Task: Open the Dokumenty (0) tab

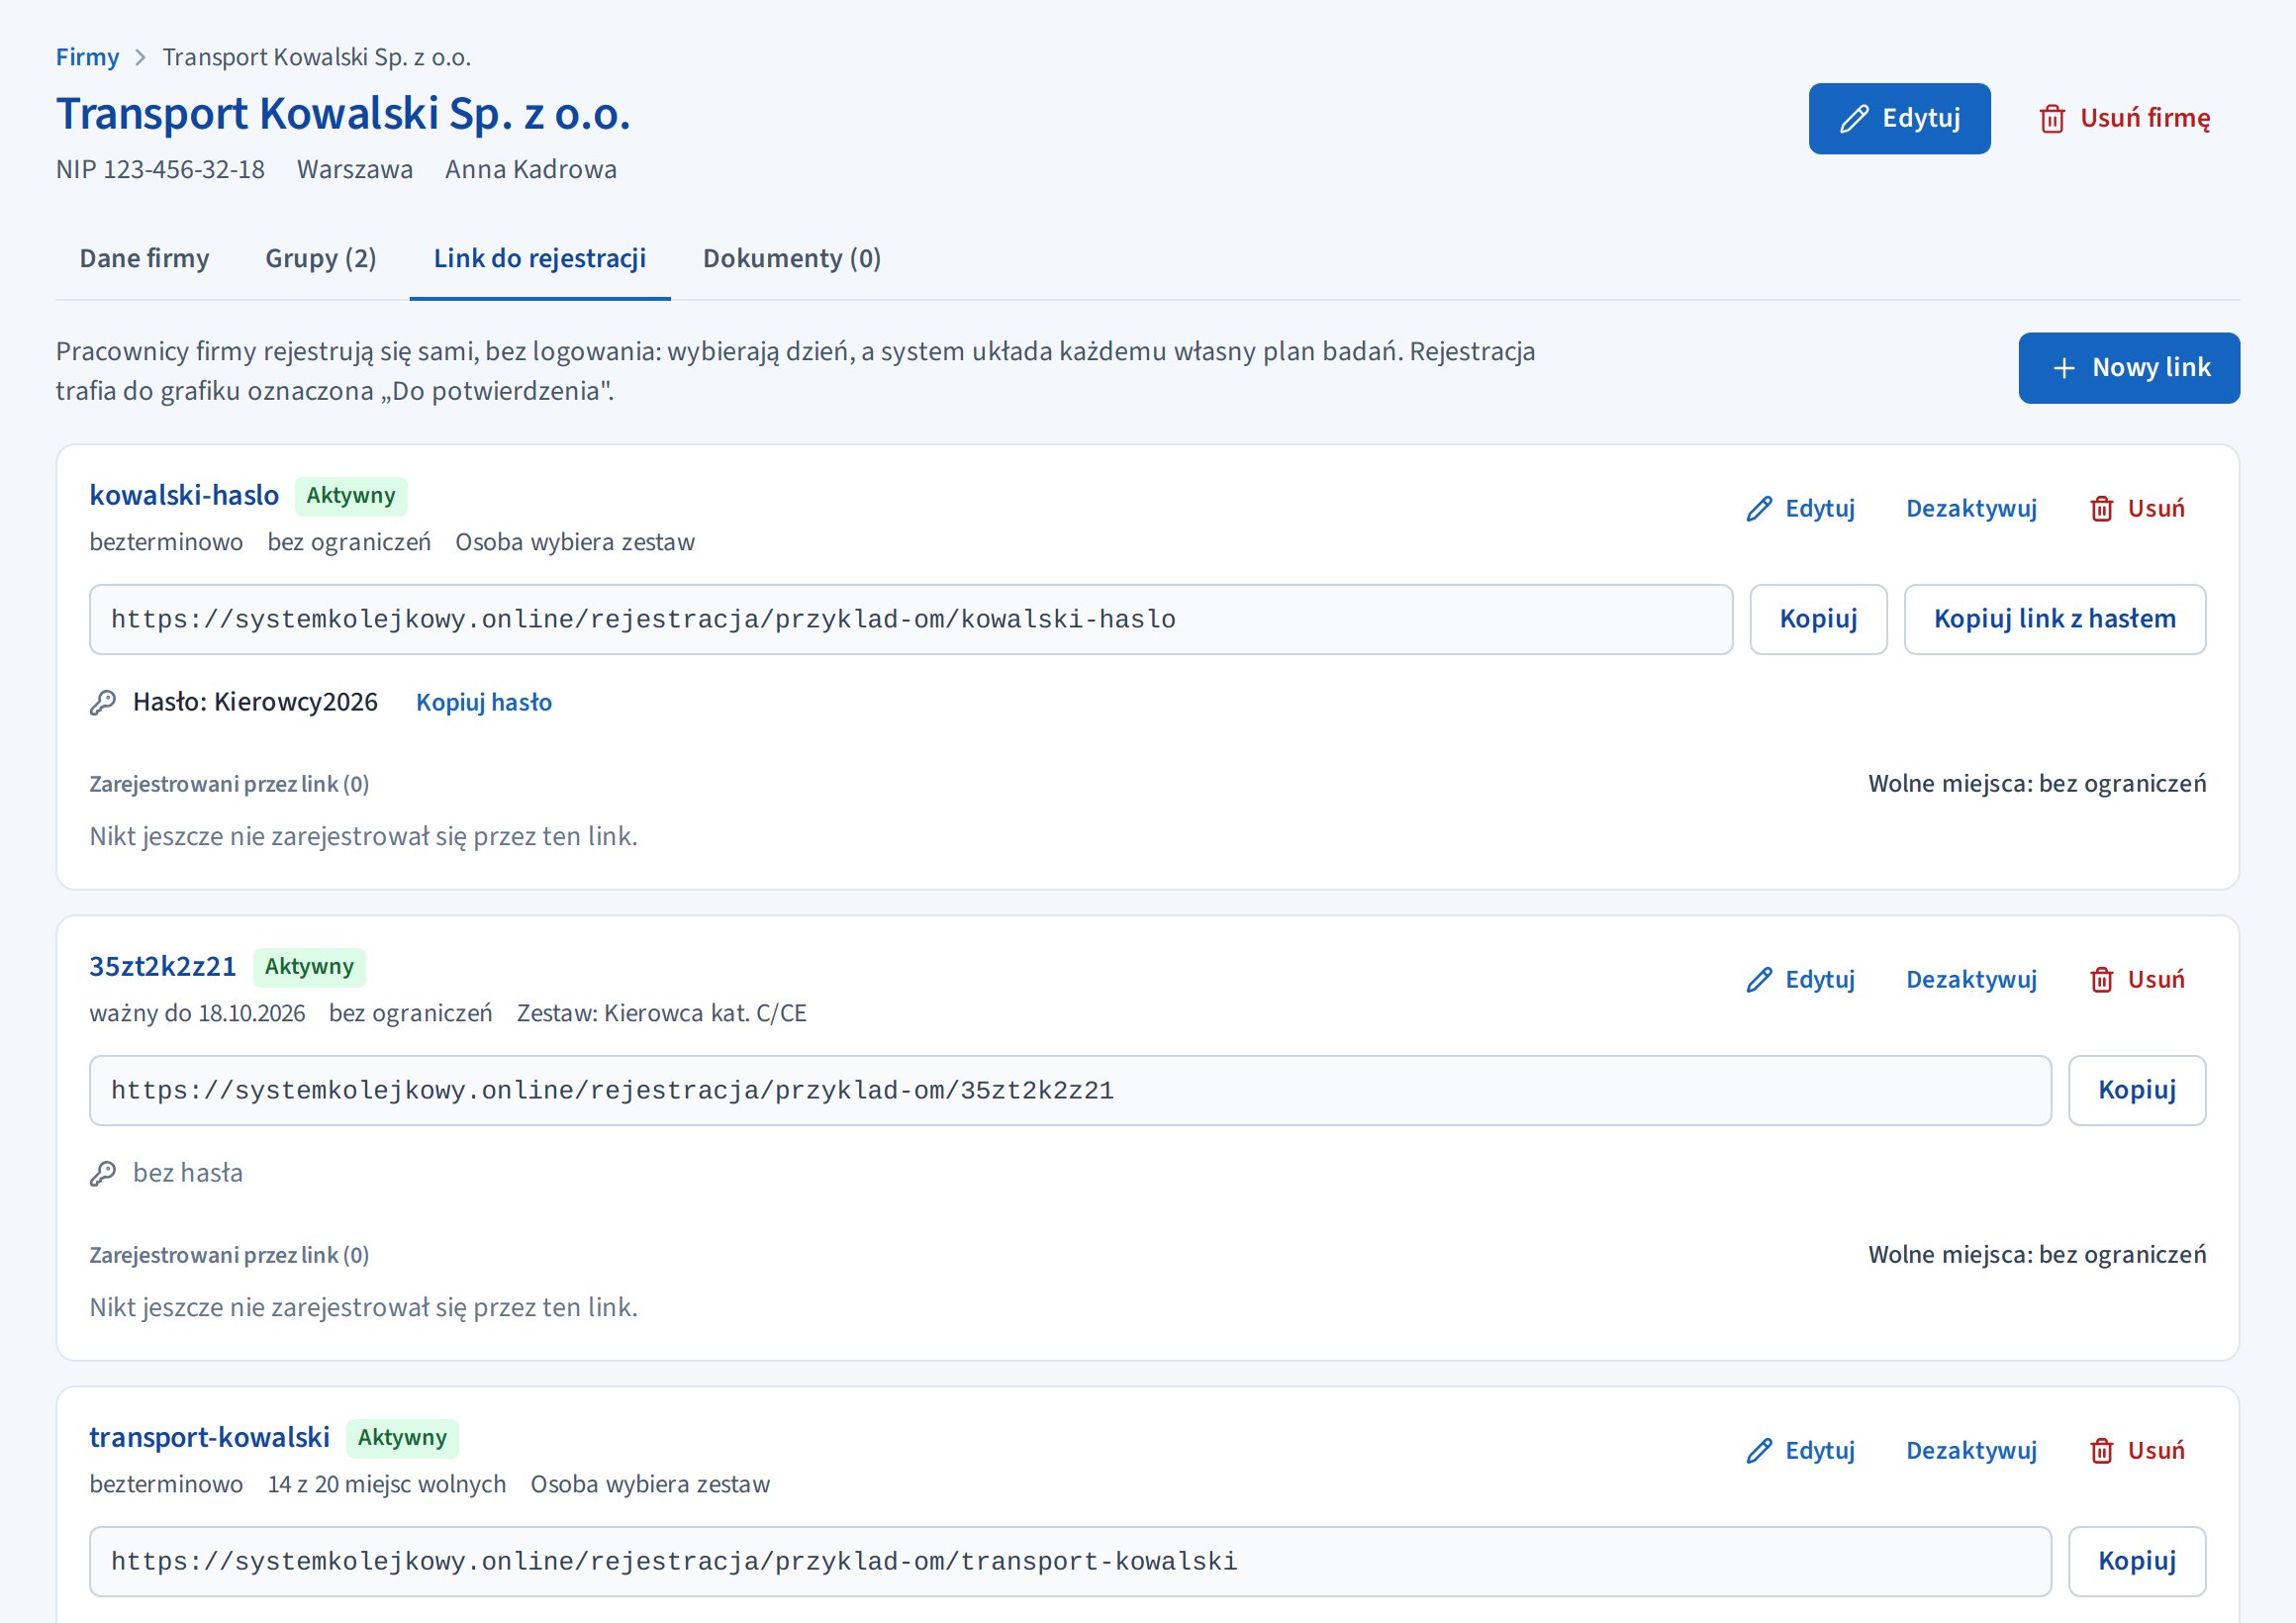Action: 792,259
